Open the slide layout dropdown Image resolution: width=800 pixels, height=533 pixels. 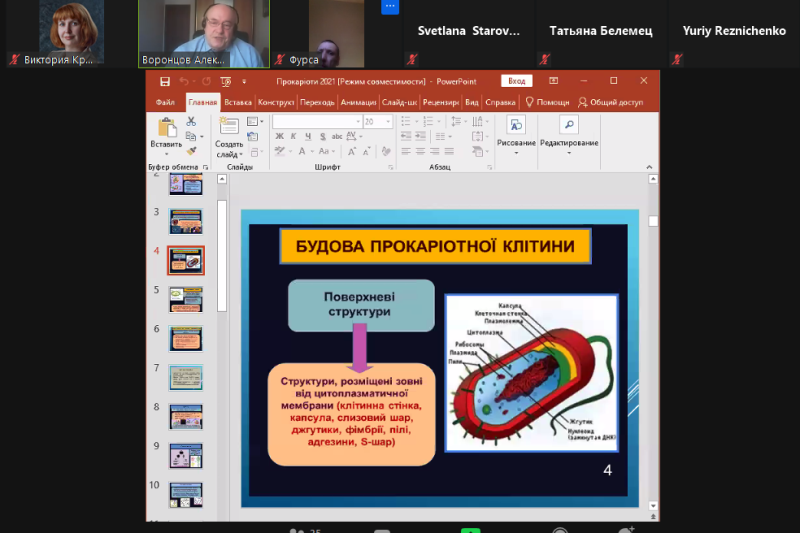[255, 121]
